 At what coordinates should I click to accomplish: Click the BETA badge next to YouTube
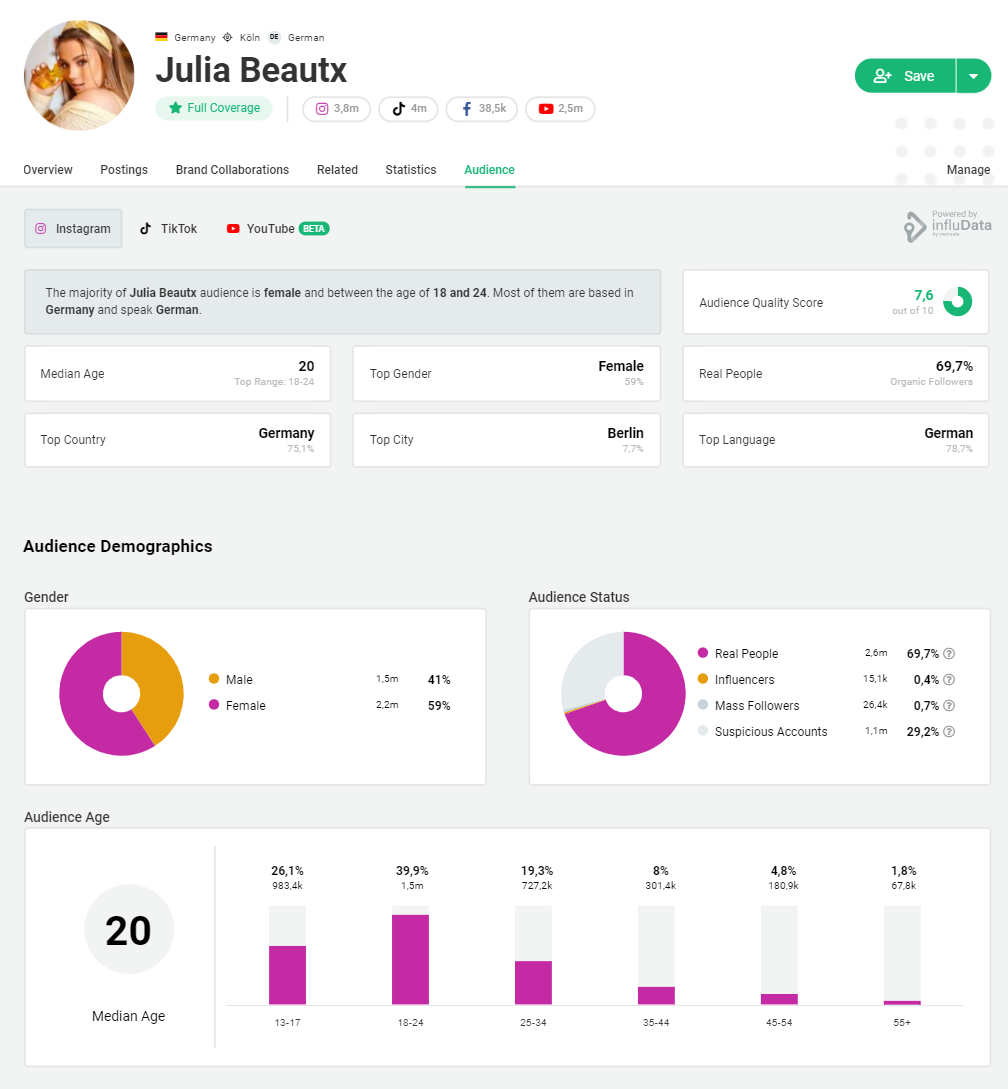[314, 228]
